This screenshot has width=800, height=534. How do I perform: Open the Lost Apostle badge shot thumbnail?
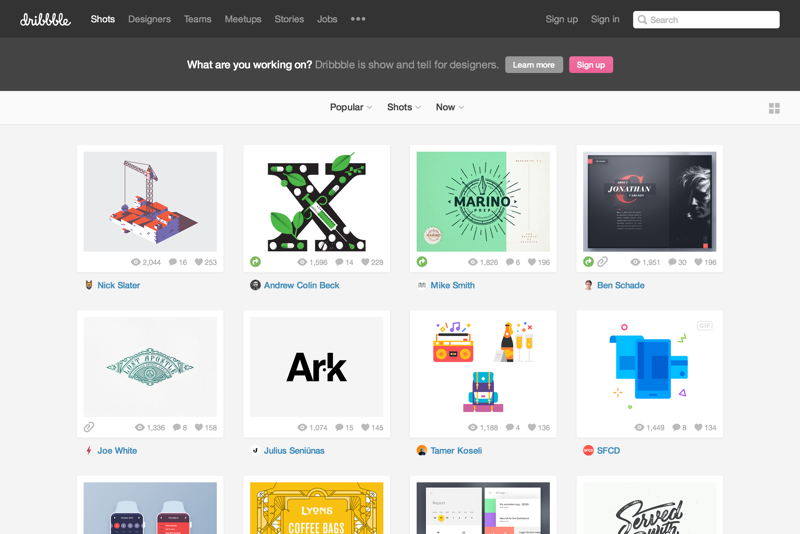pos(150,367)
